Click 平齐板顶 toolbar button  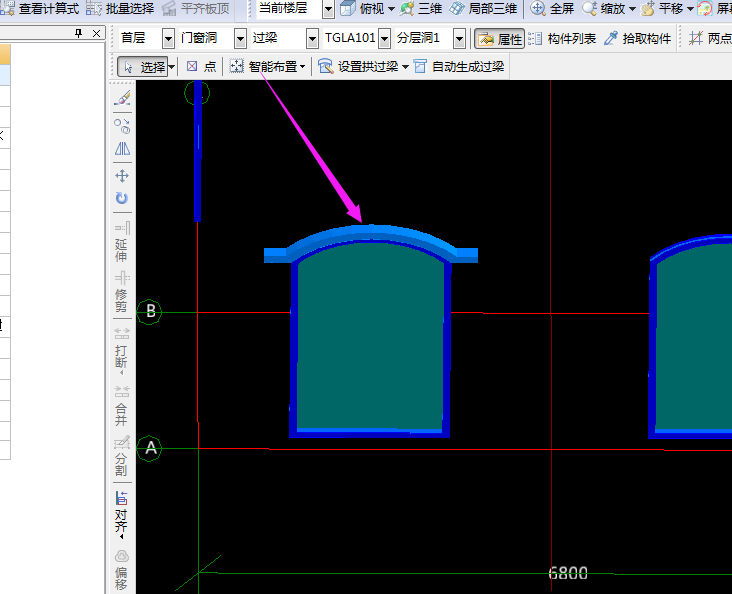196,8
